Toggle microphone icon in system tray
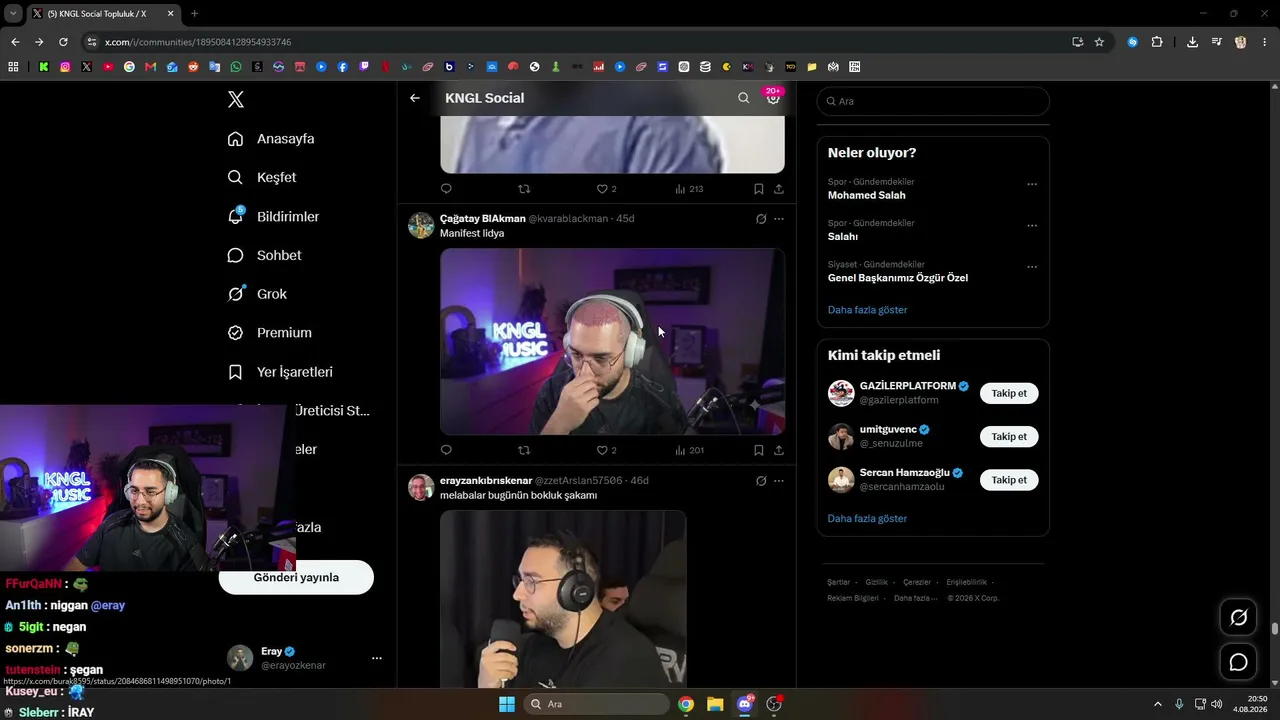The image size is (1280, 720). pyautogui.click(x=1179, y=704)
